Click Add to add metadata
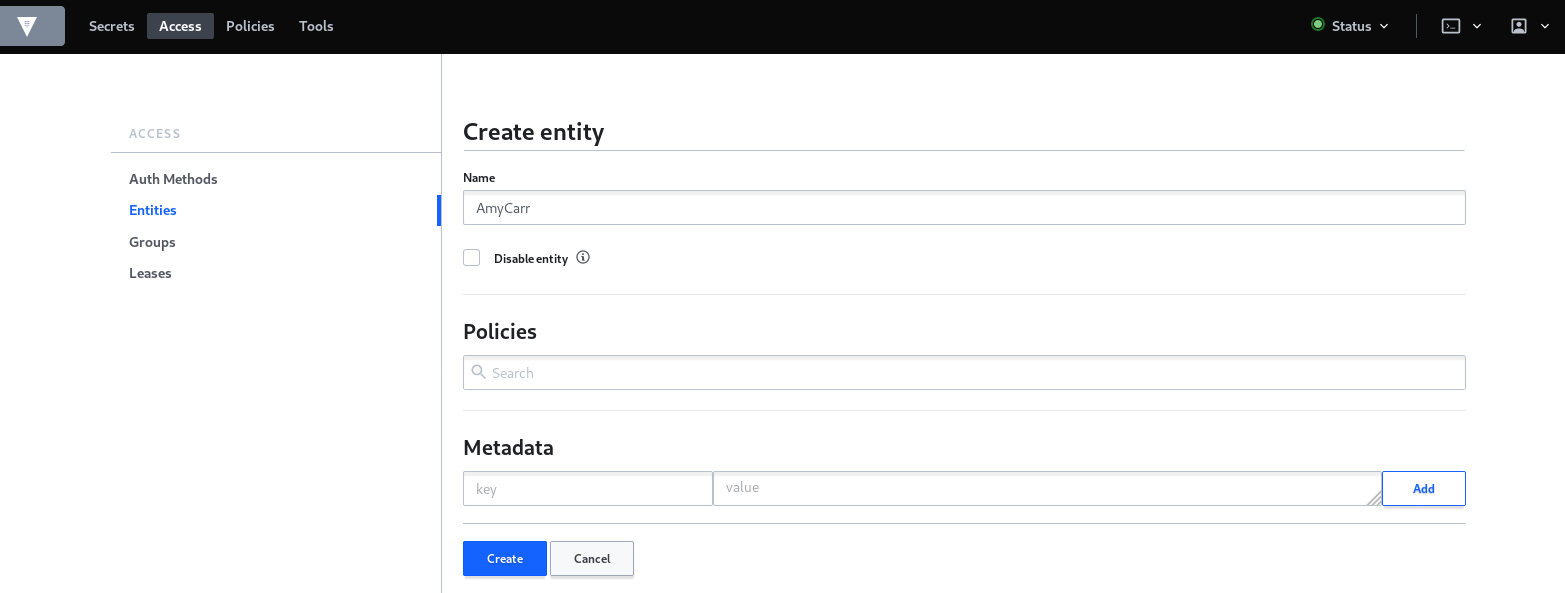 coord(1423,489)
